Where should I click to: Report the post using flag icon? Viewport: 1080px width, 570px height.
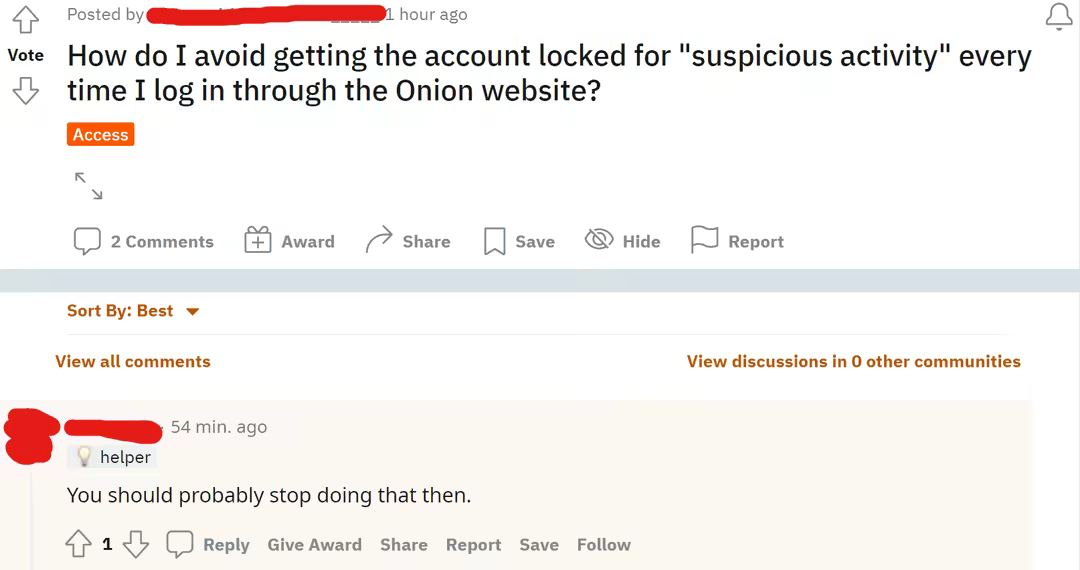point(737,241)
